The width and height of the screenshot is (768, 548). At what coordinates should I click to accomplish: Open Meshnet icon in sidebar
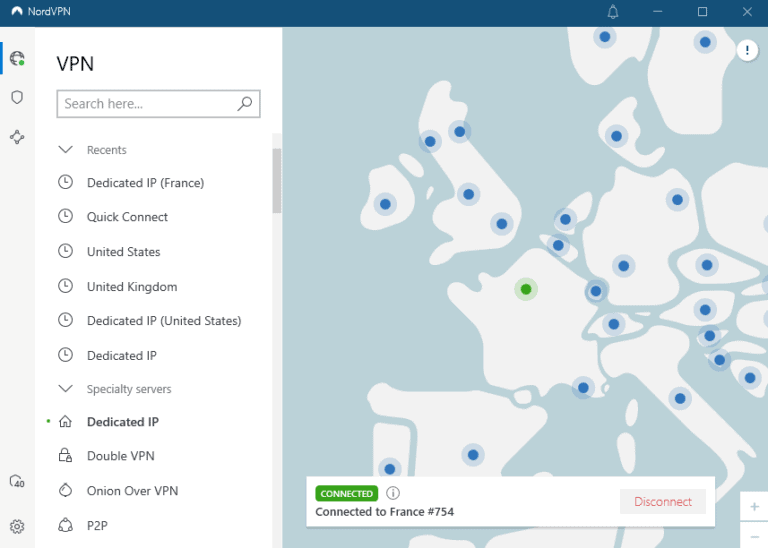[17, 137]
